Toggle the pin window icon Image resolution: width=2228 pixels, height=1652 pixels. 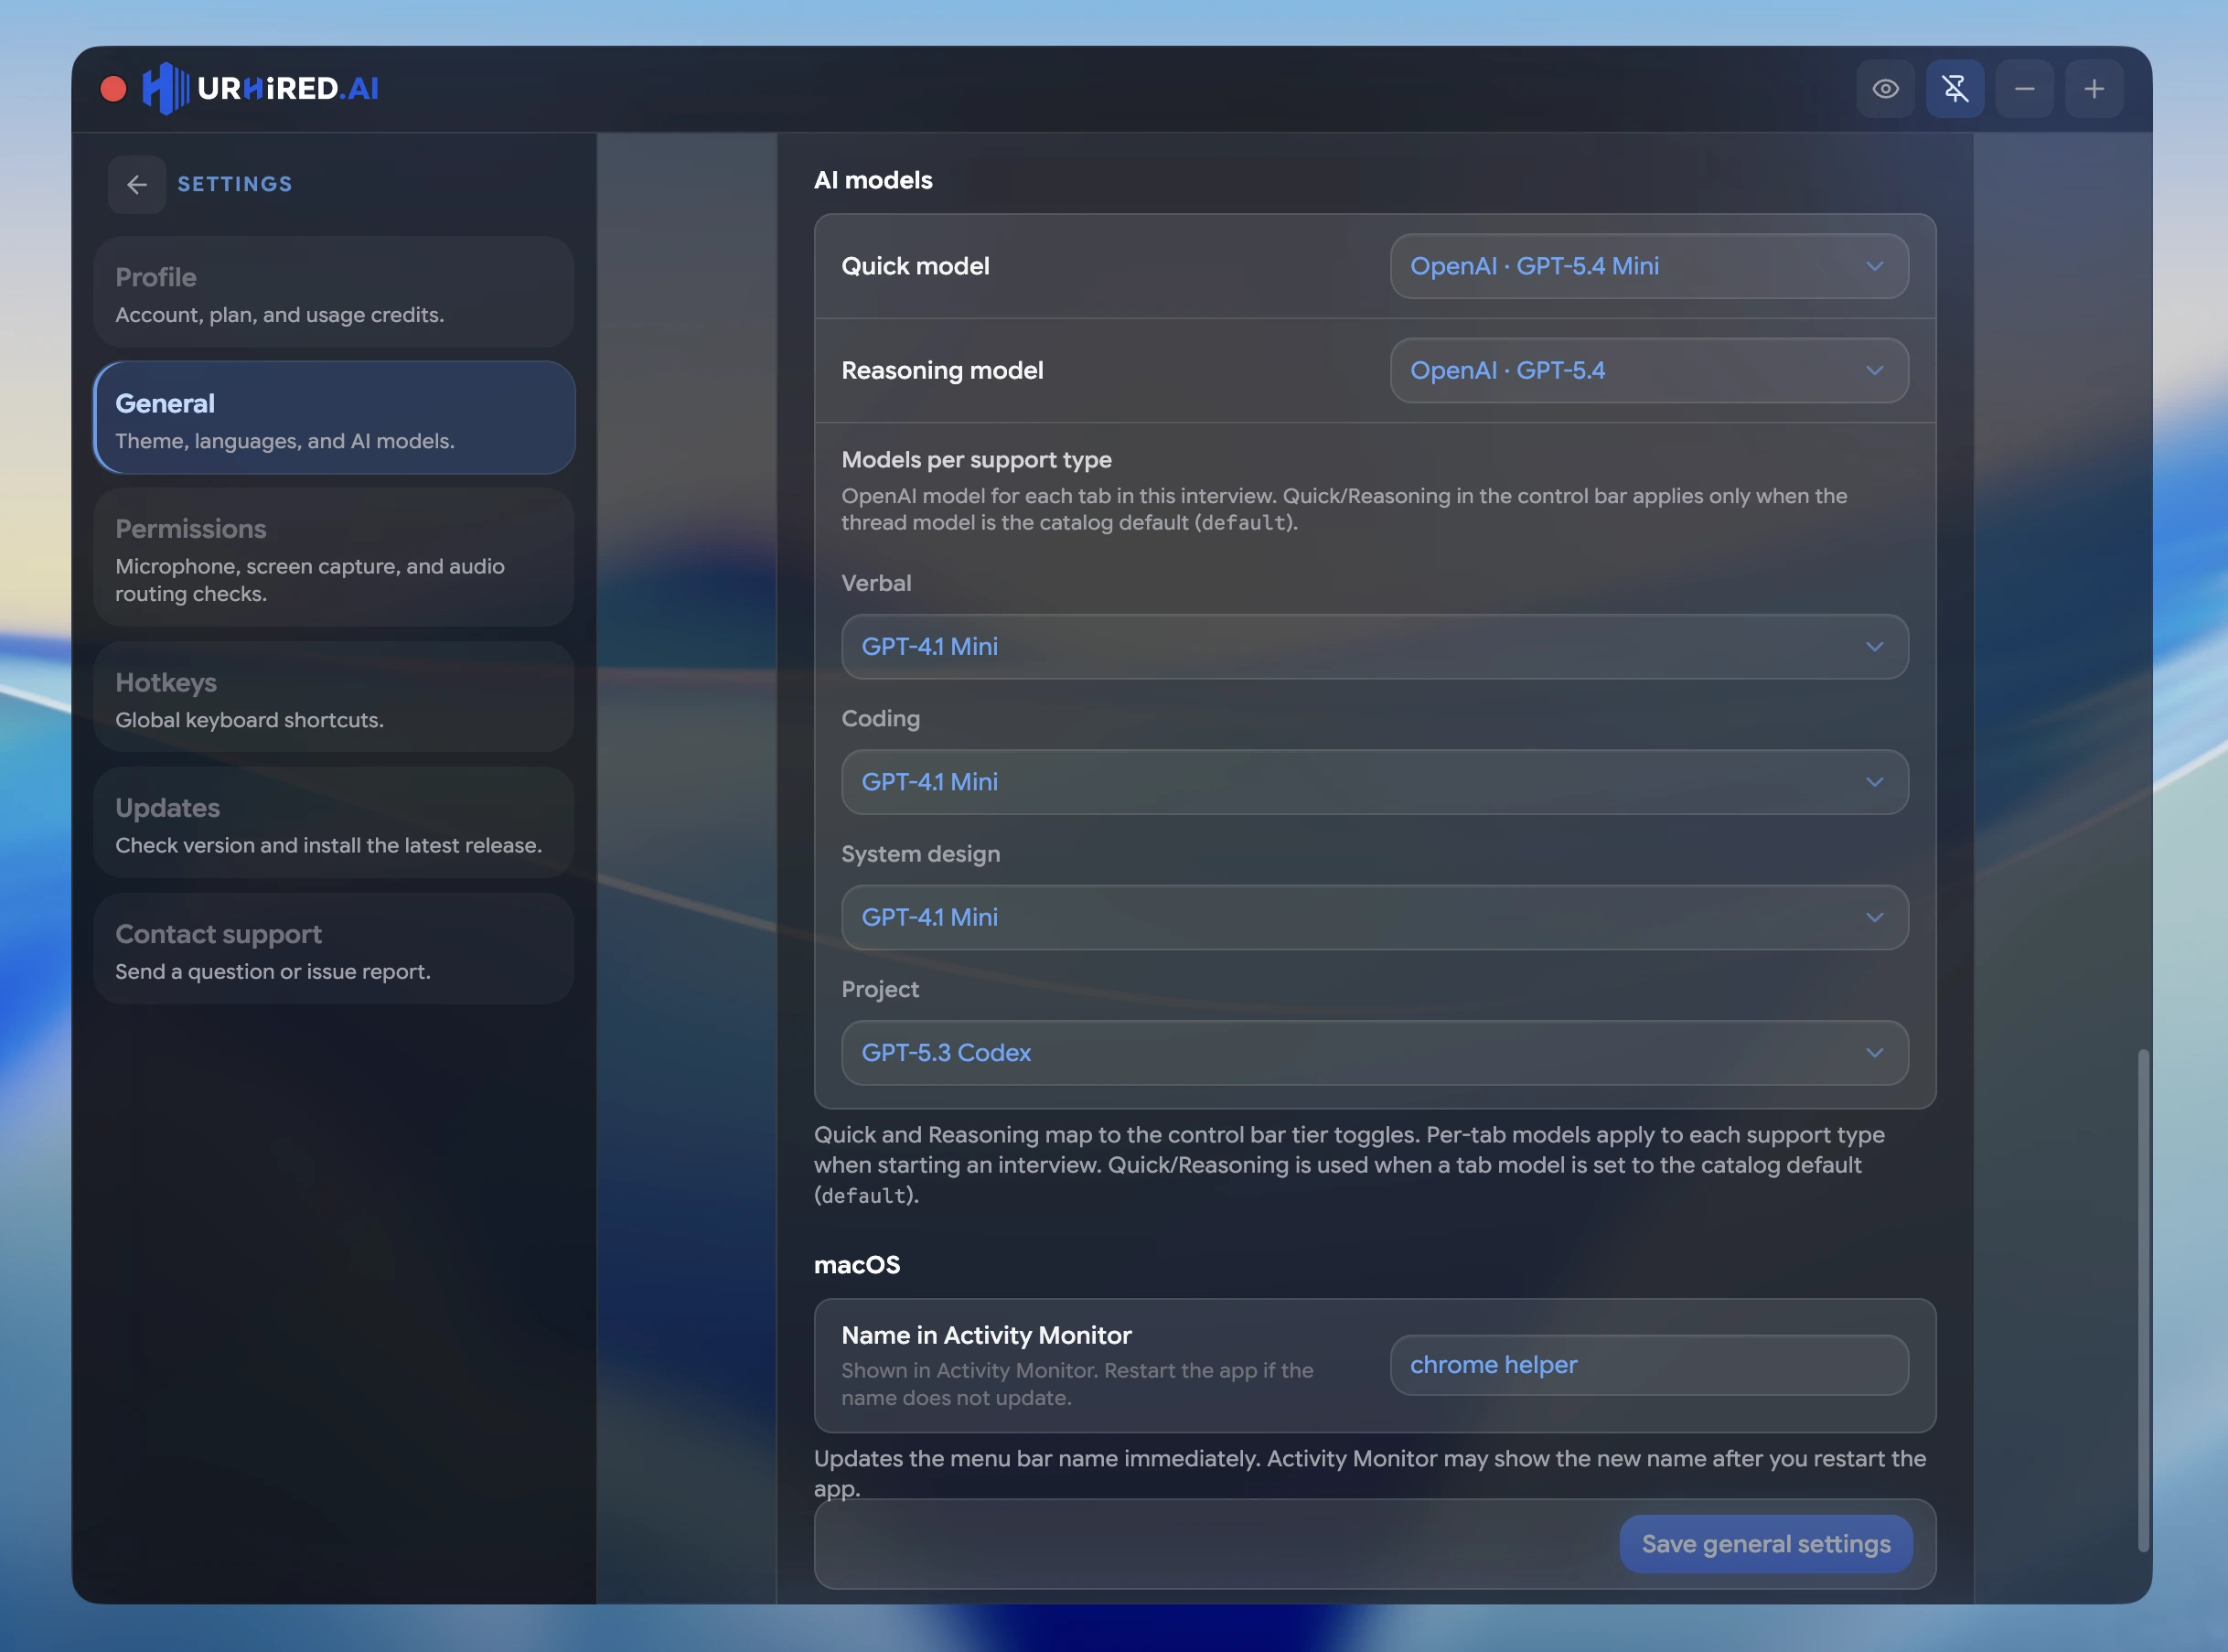(x=1955, y=89)
